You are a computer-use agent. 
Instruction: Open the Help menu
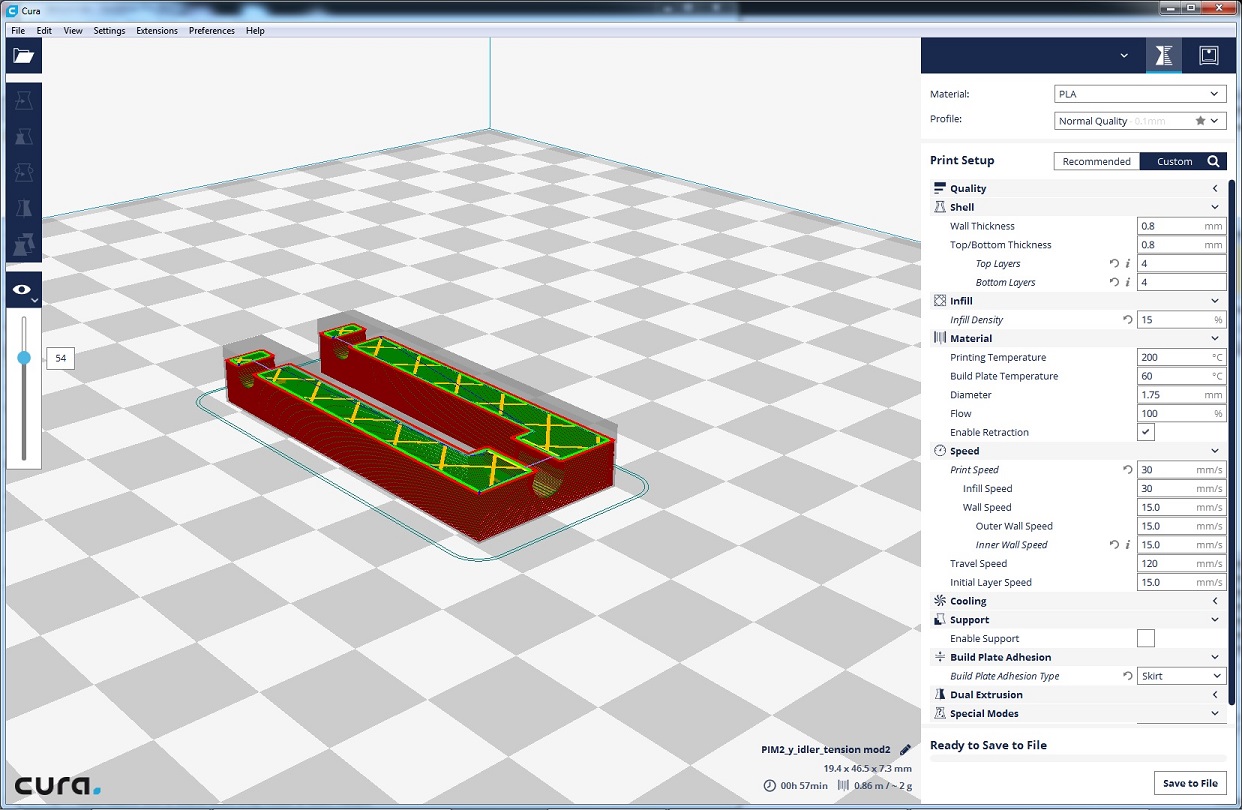255,31
